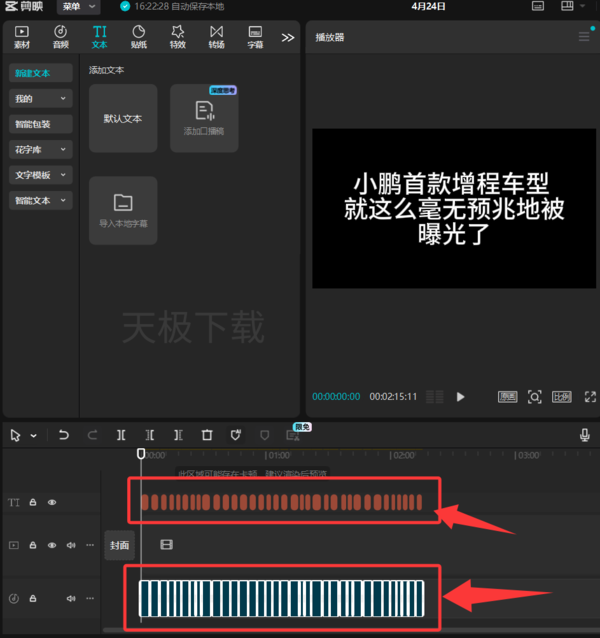Image resolution: width=600 pixels, height=638 pixels.
Task: Click the preview zoom magnifier icon
Action: [535, 397]
